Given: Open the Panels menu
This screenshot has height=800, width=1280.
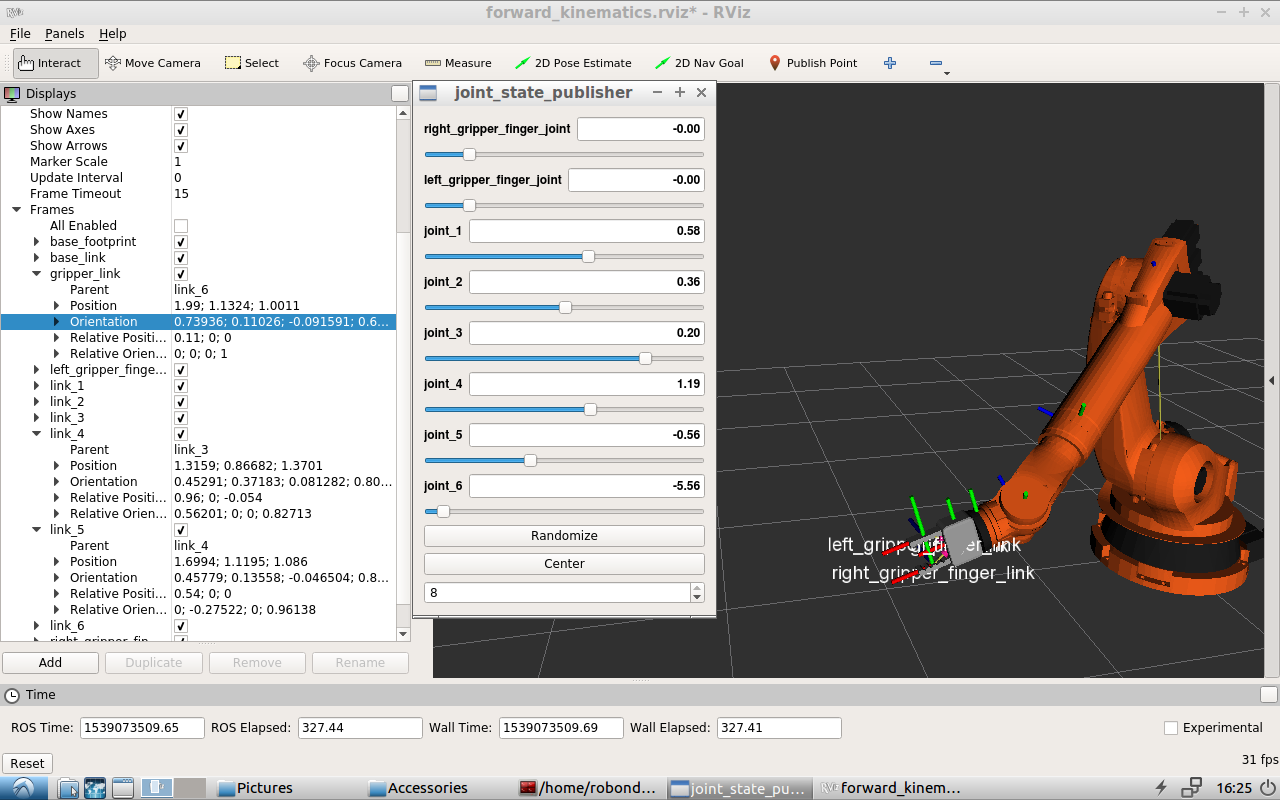Looking at the screenshot, I should click(x=65, y=34).
